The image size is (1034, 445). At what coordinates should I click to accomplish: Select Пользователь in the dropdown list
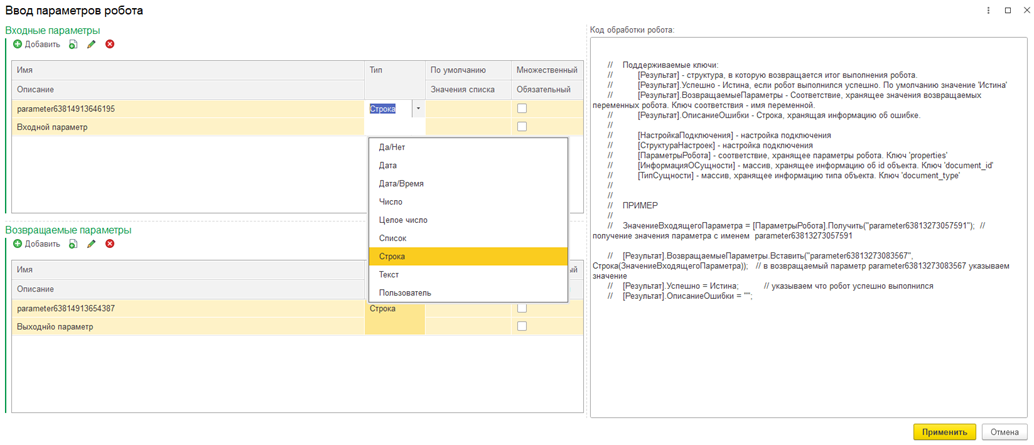(405, 293)
